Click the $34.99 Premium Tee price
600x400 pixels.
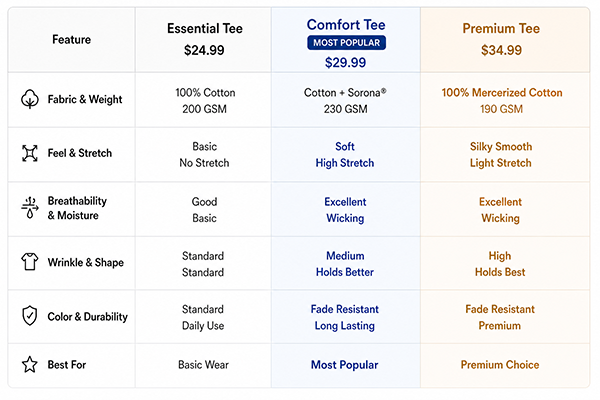(x=501, y=50)
